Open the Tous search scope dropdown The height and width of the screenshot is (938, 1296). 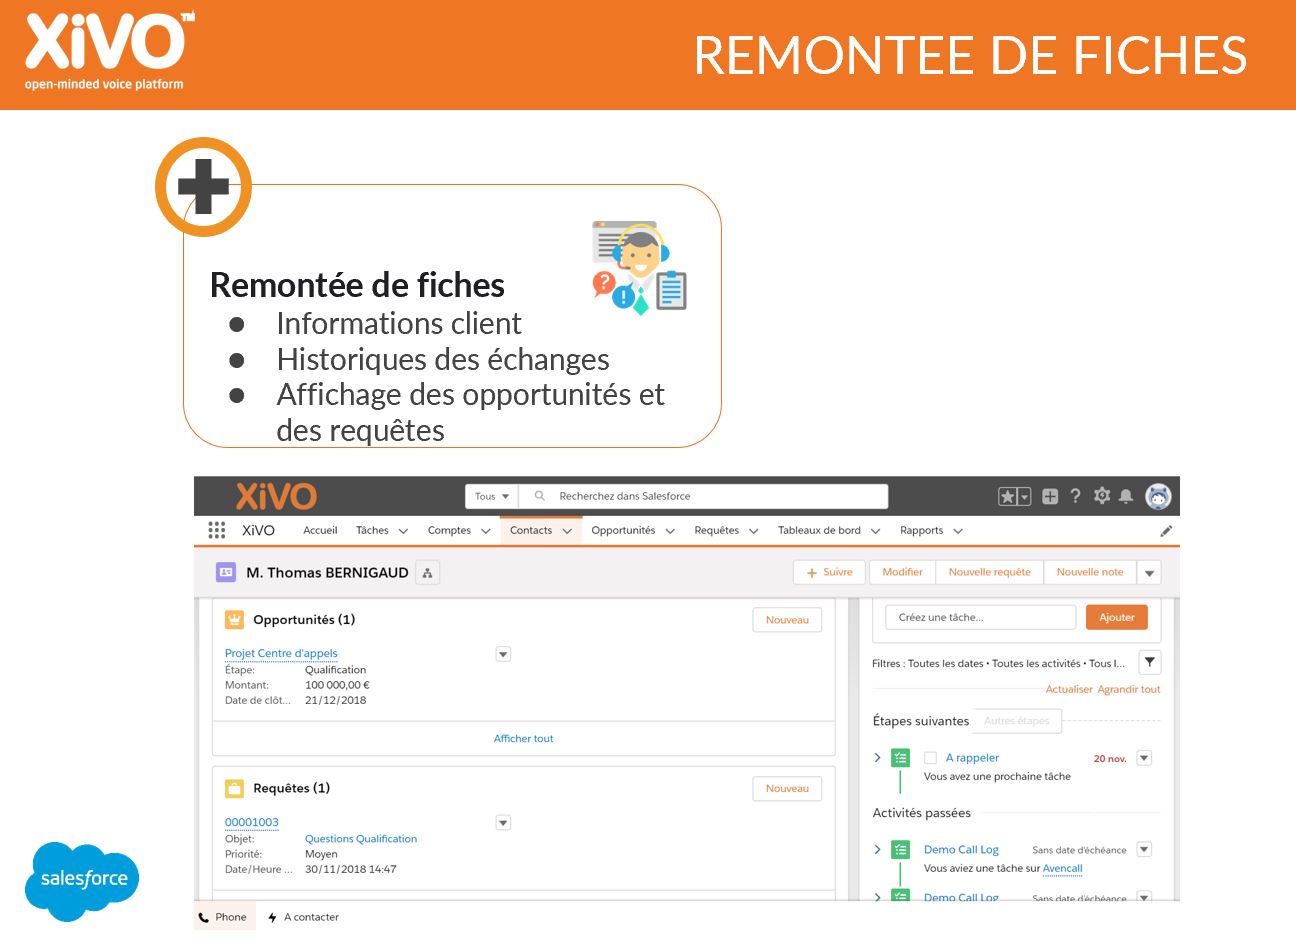[491, 496]
